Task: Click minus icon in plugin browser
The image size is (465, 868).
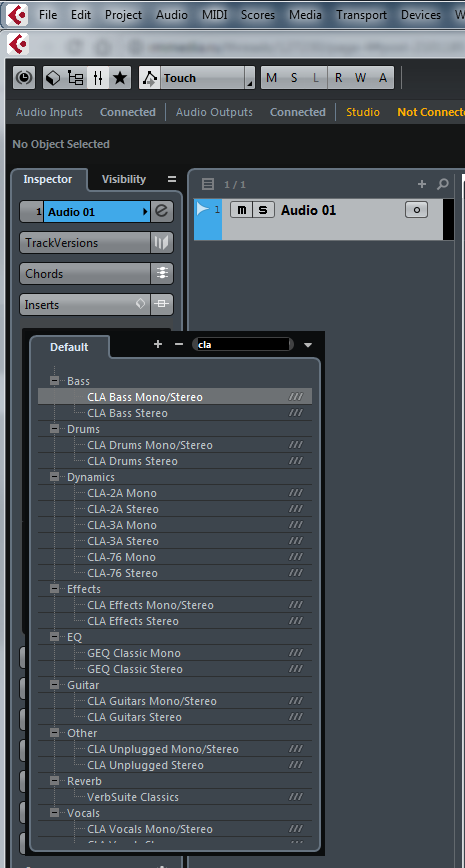Action: (x=178, y=344)
